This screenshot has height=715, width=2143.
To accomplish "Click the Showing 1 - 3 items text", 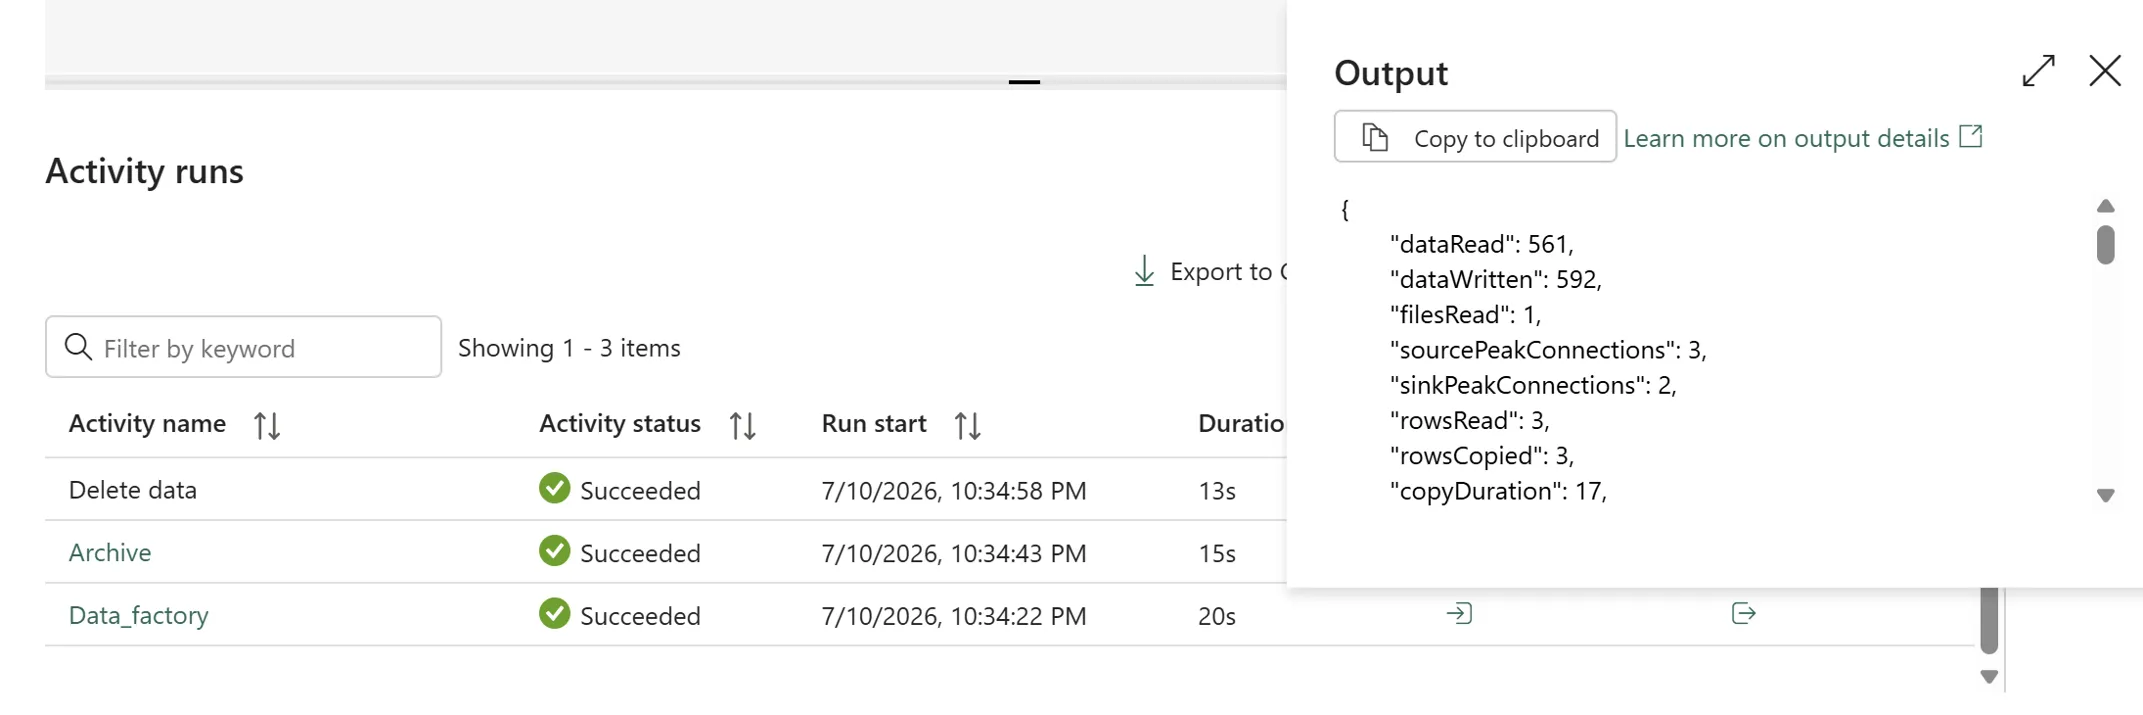I will point(569,348).
